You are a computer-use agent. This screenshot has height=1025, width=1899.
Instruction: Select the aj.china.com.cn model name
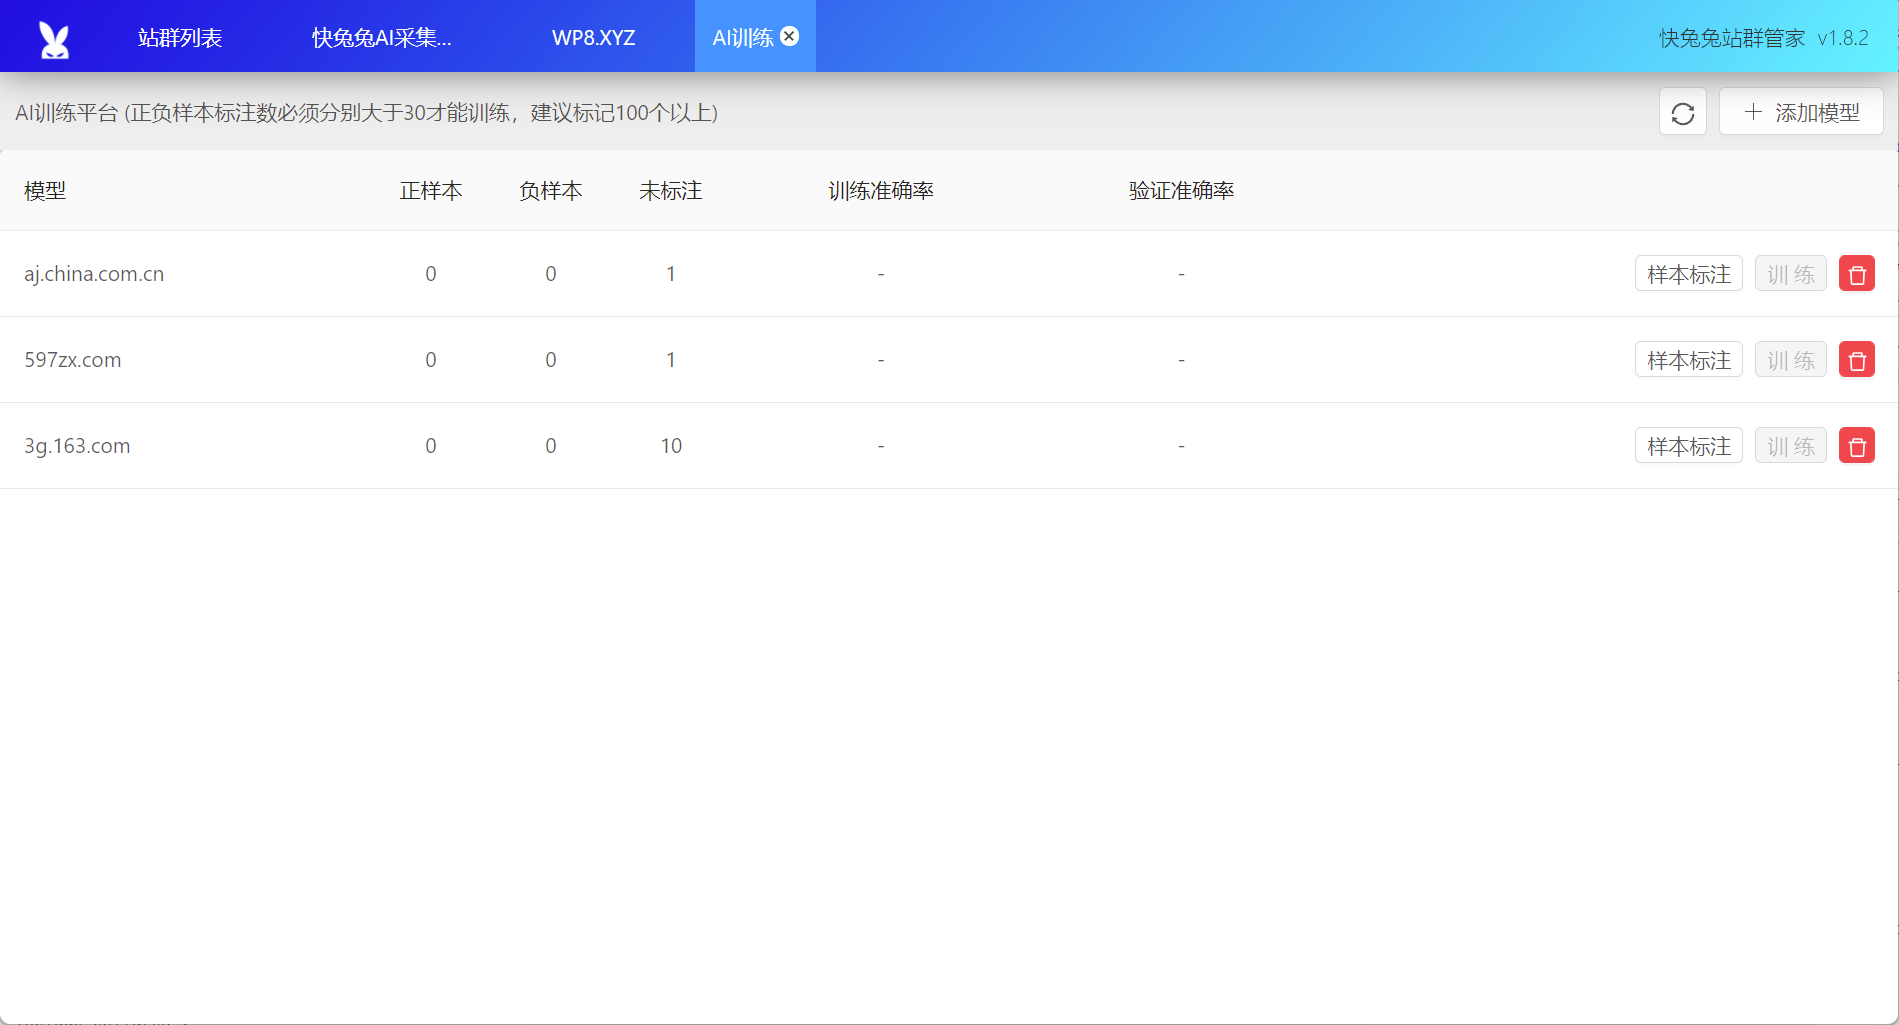coord(94,274)
